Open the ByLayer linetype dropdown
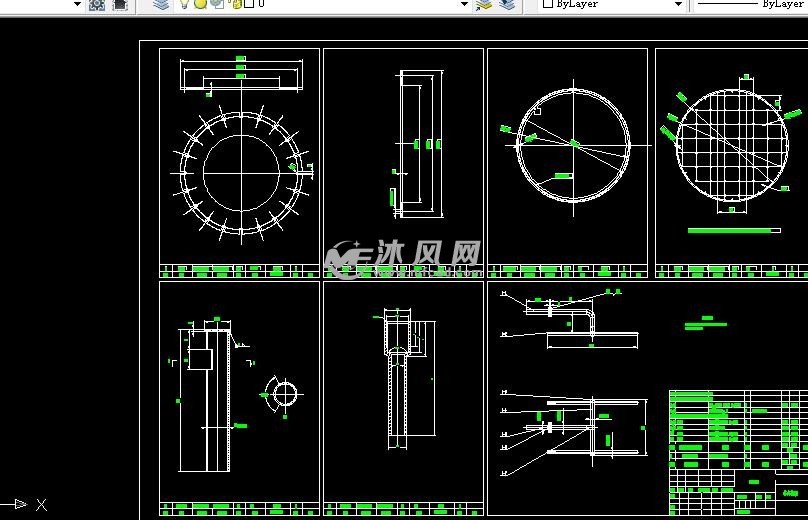 pos(750,4)
